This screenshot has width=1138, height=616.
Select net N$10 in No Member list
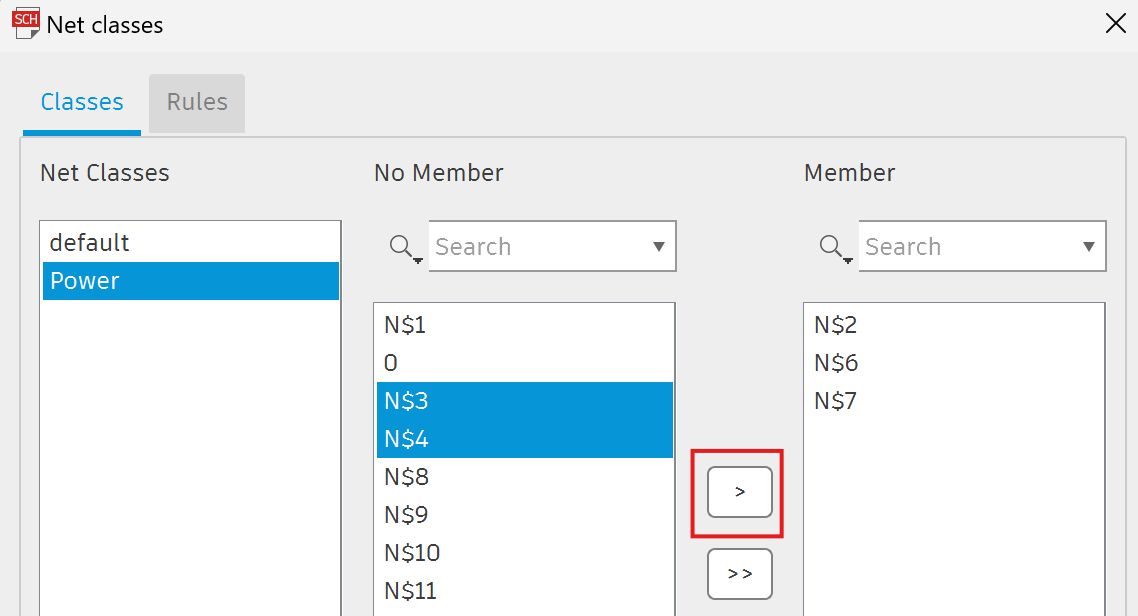click(x=525, y=553)
